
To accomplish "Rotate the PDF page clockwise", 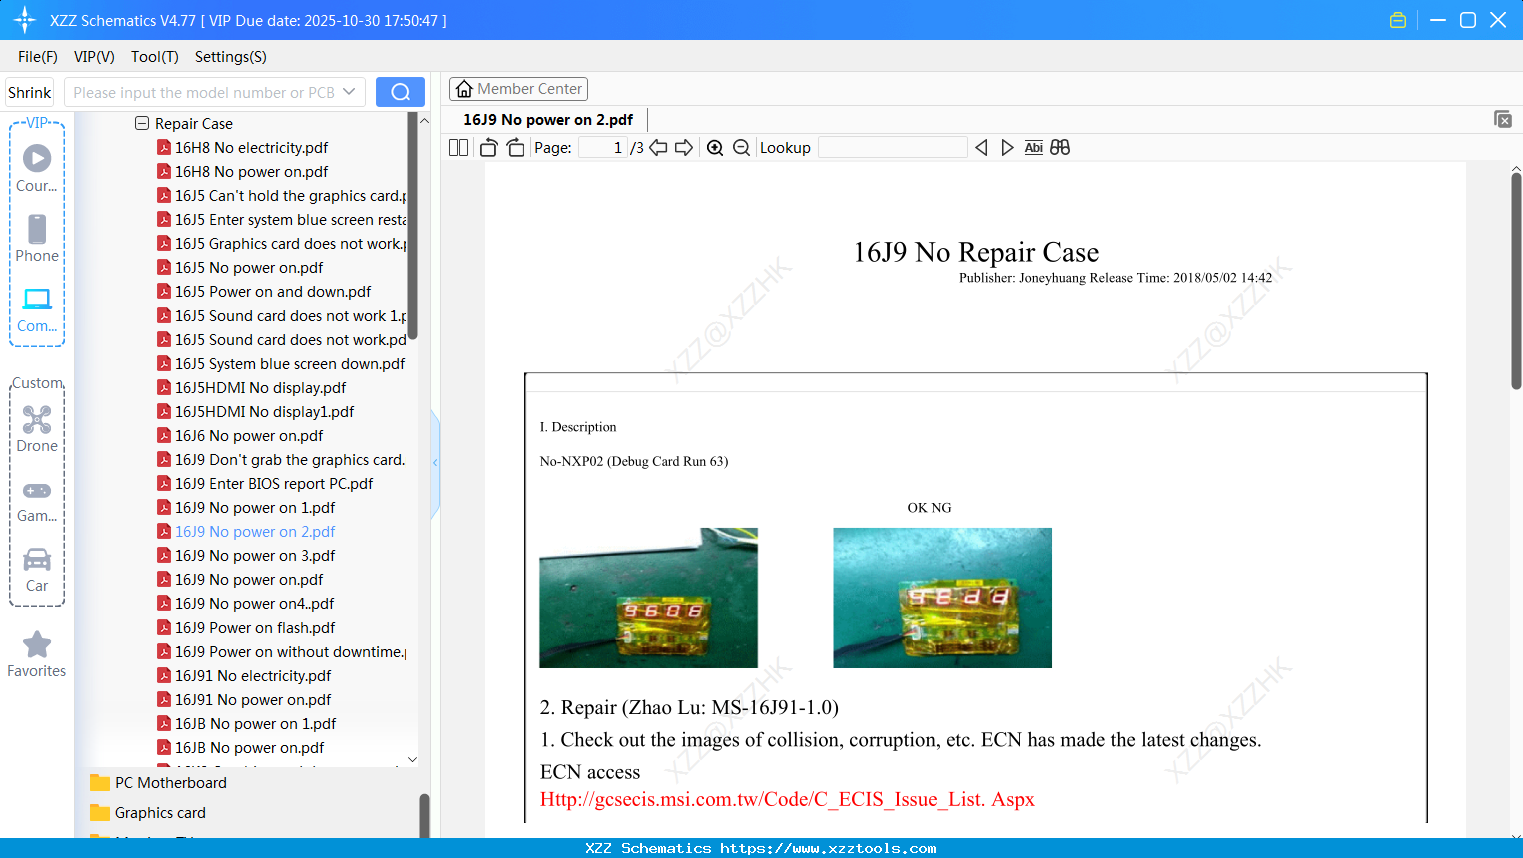I will pos(515,148).
